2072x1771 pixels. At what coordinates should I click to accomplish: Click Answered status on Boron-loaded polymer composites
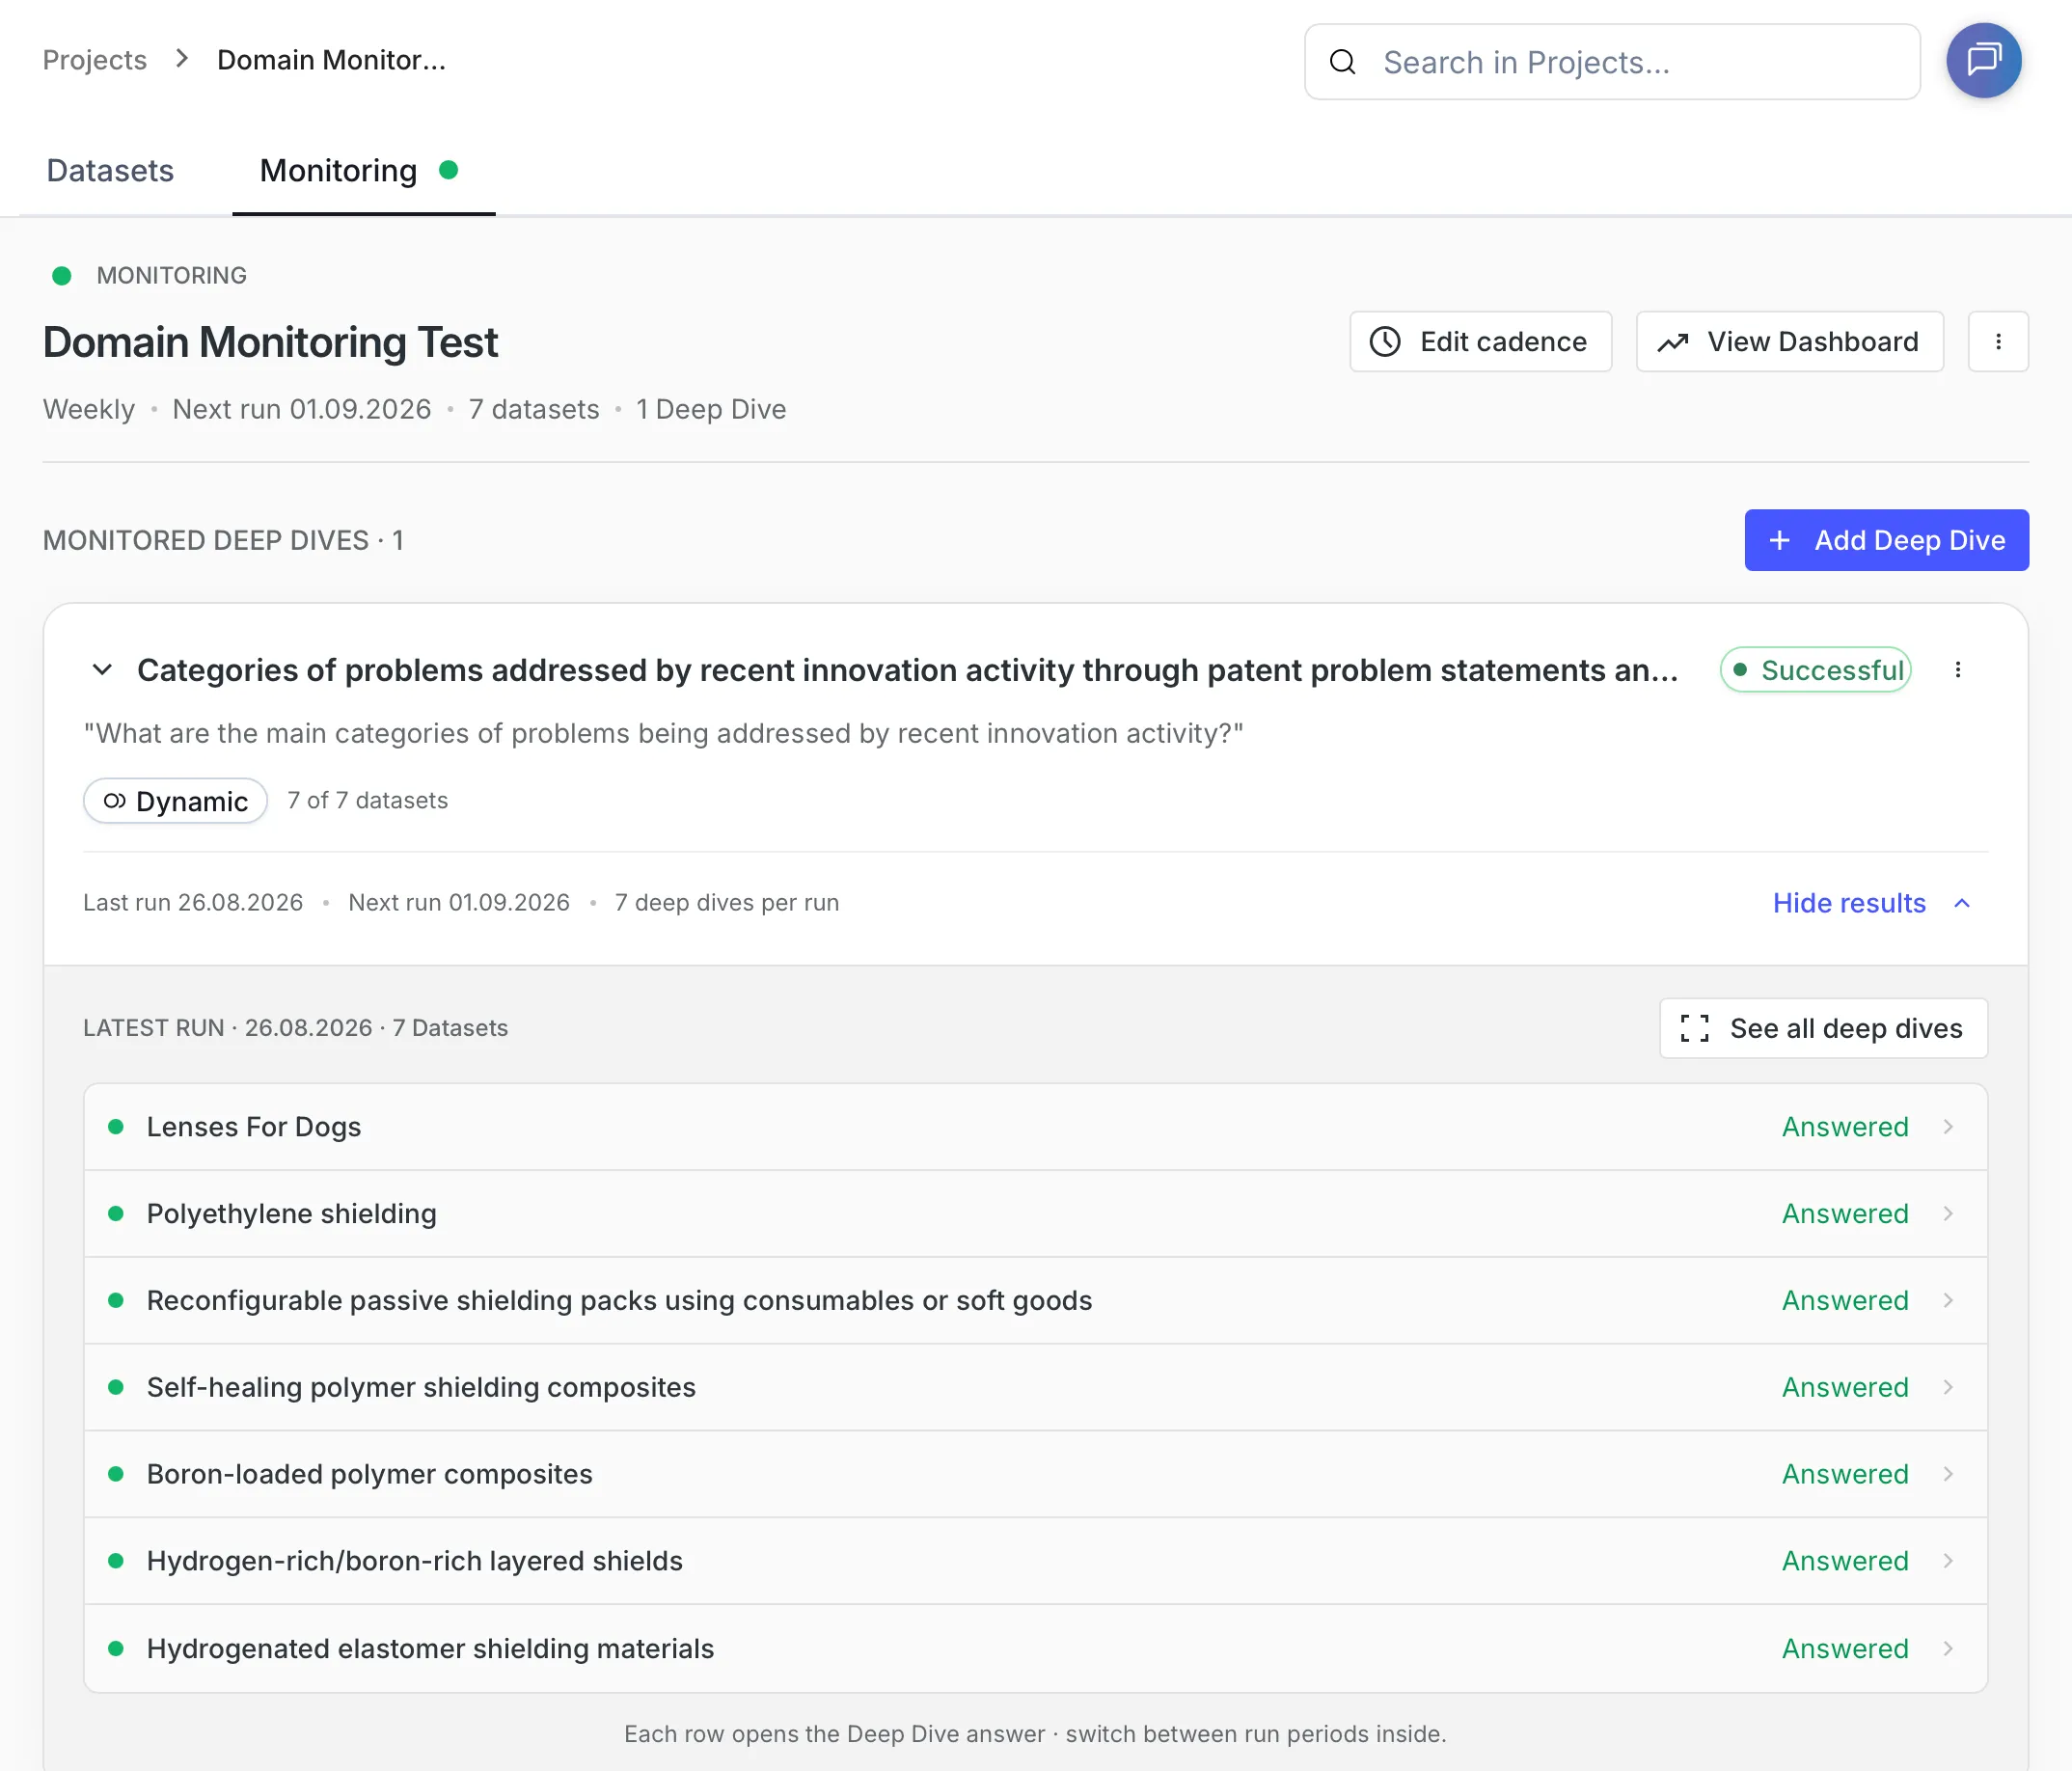pyautogui.click(x=1845, y=1474)
